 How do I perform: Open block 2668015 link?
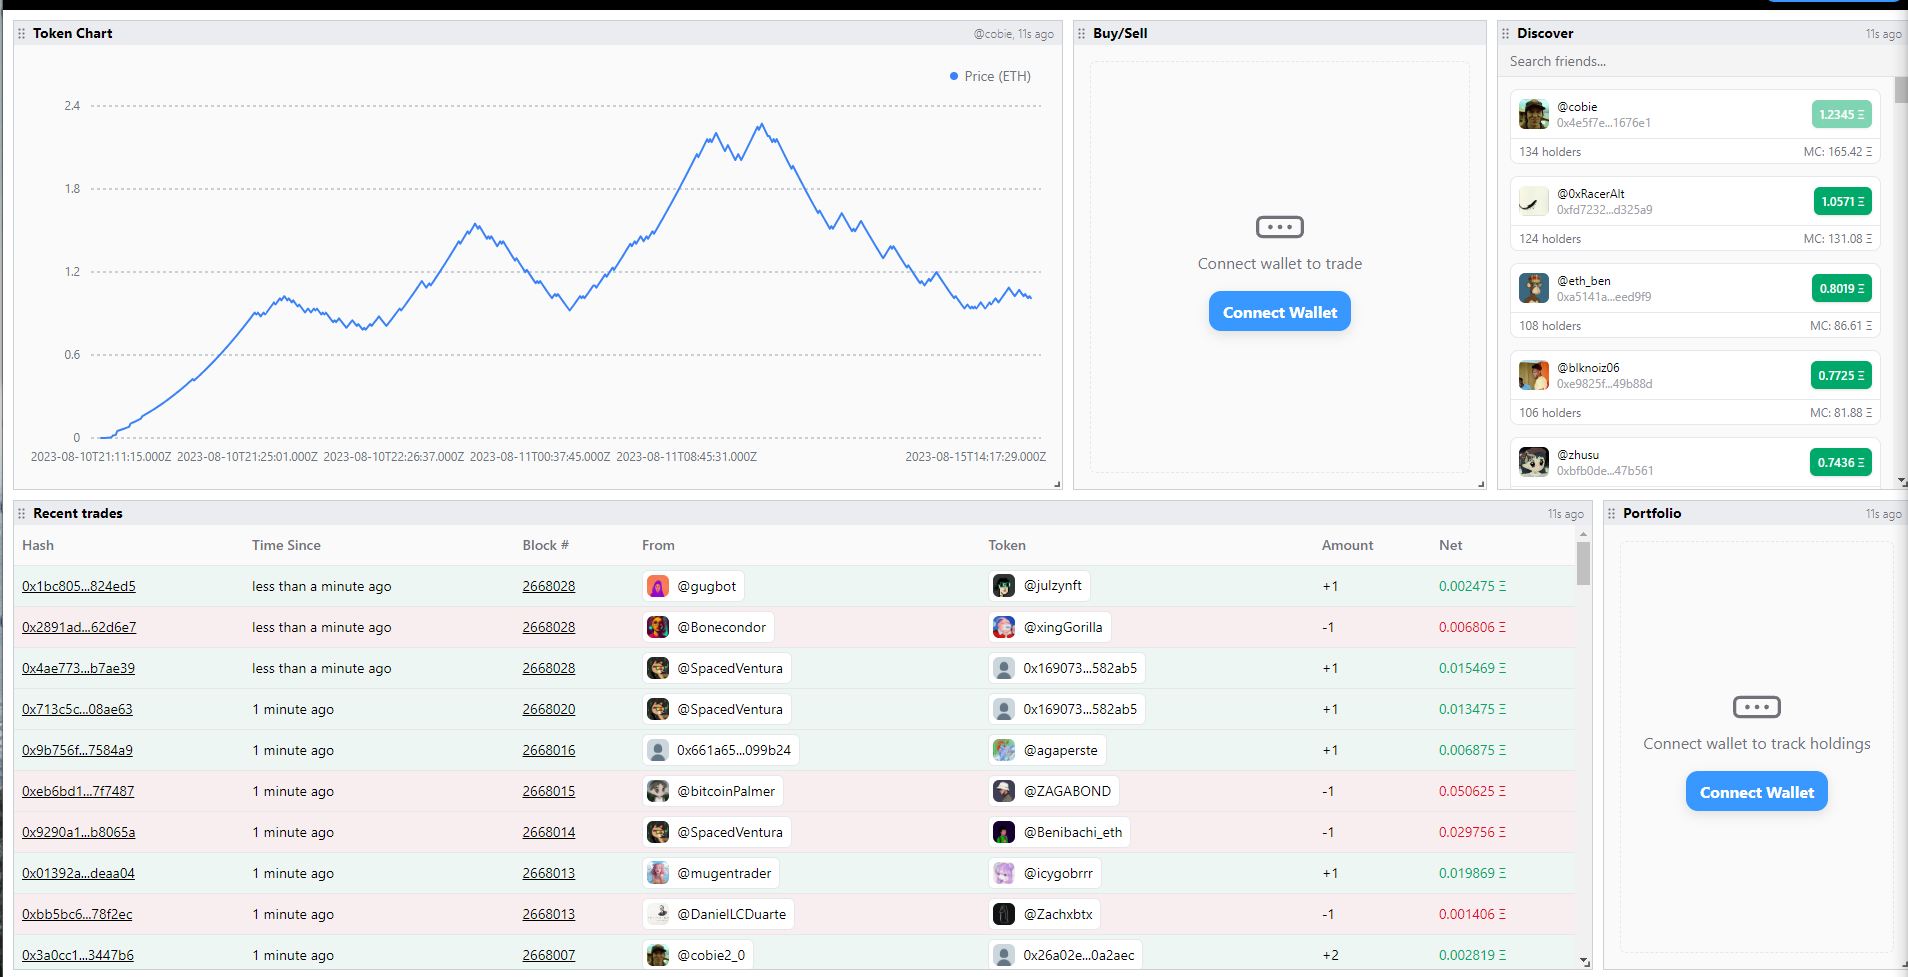(549, 791)
